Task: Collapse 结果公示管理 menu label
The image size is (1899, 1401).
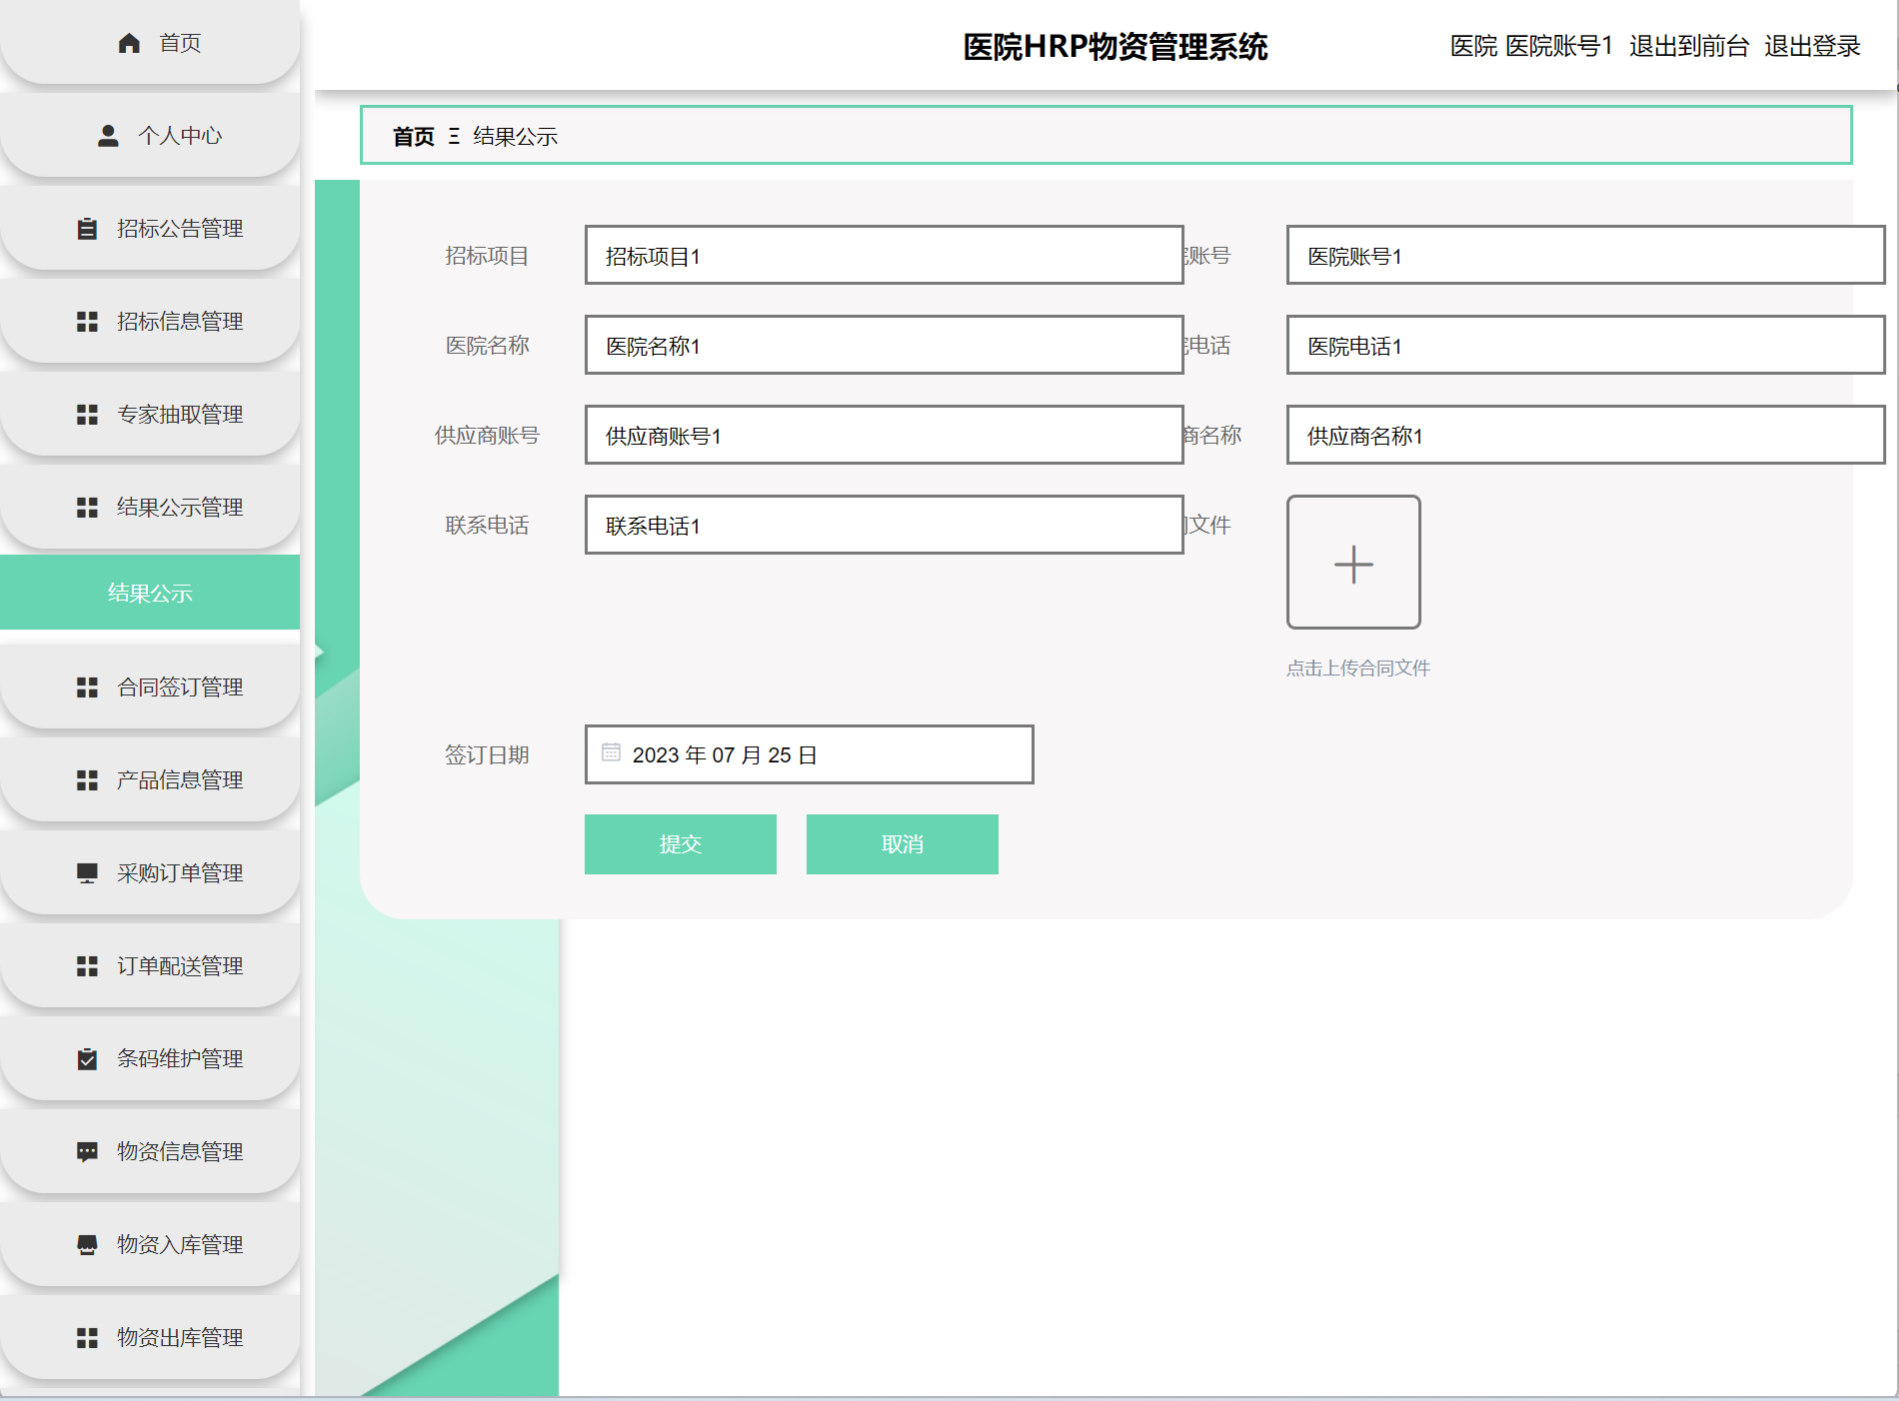Action: [x=180, y=508]
